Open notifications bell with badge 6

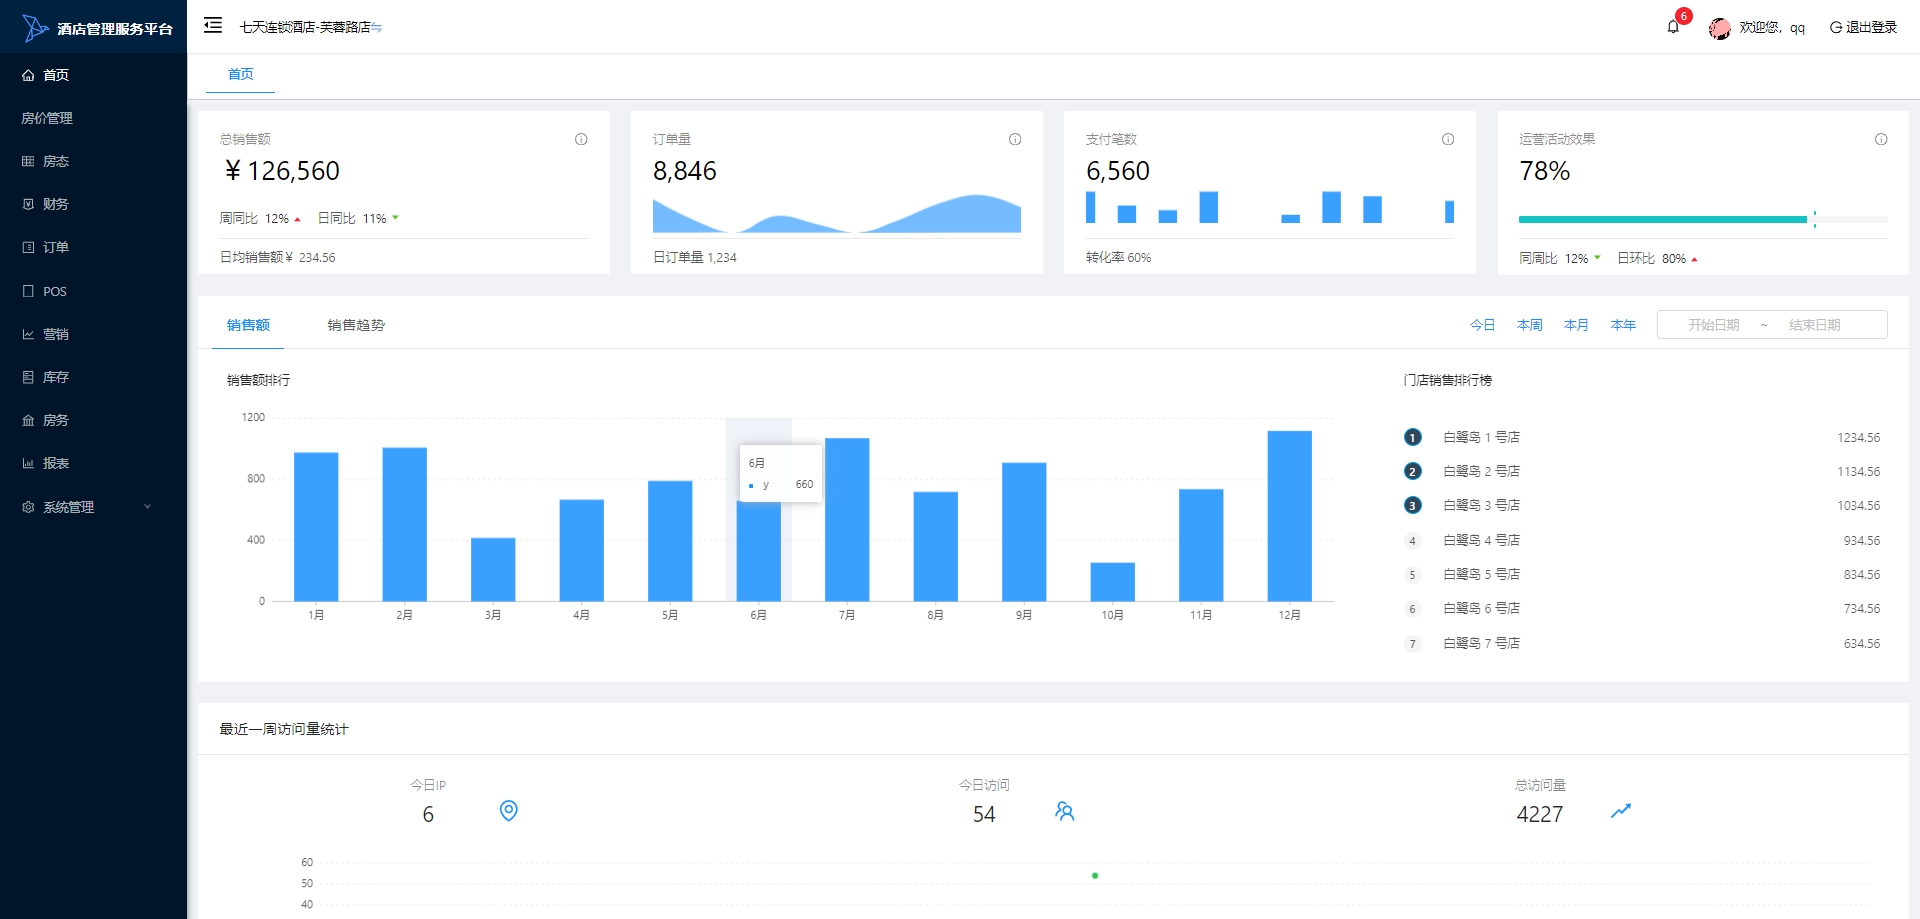point(1673,27)
